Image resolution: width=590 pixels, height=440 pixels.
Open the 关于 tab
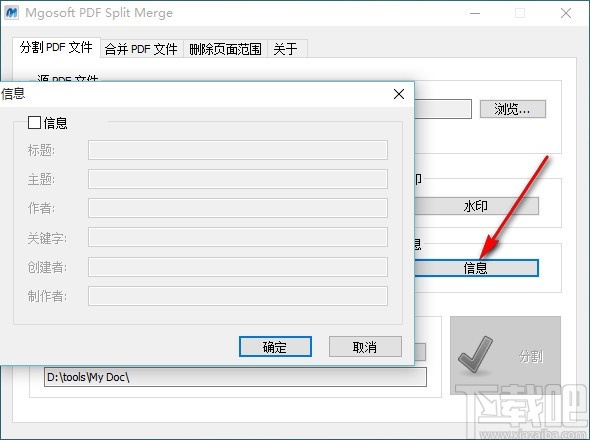(x=286, y=49)
